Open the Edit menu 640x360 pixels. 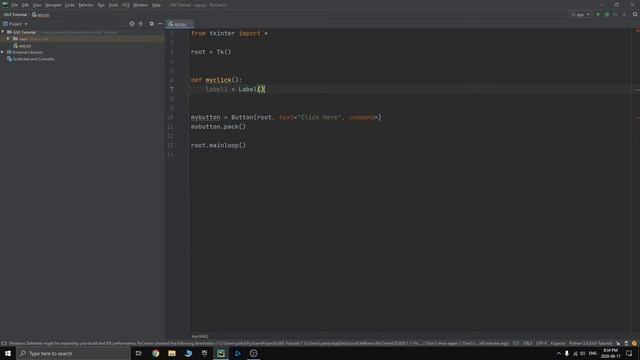tap(25, 5)
